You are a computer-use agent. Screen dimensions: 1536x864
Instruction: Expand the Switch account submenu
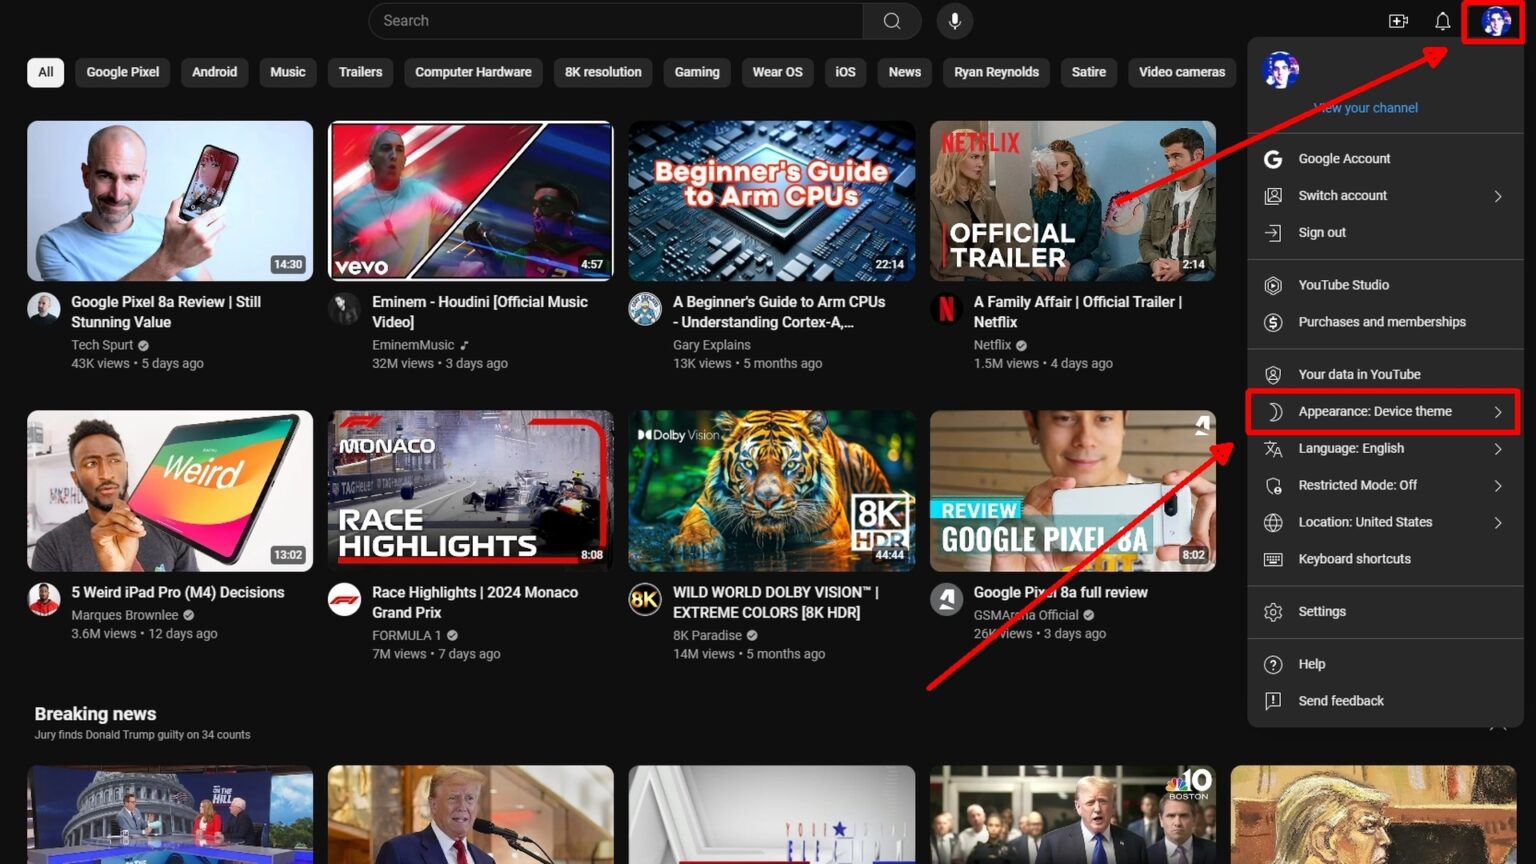click(x=1342, y=195)
